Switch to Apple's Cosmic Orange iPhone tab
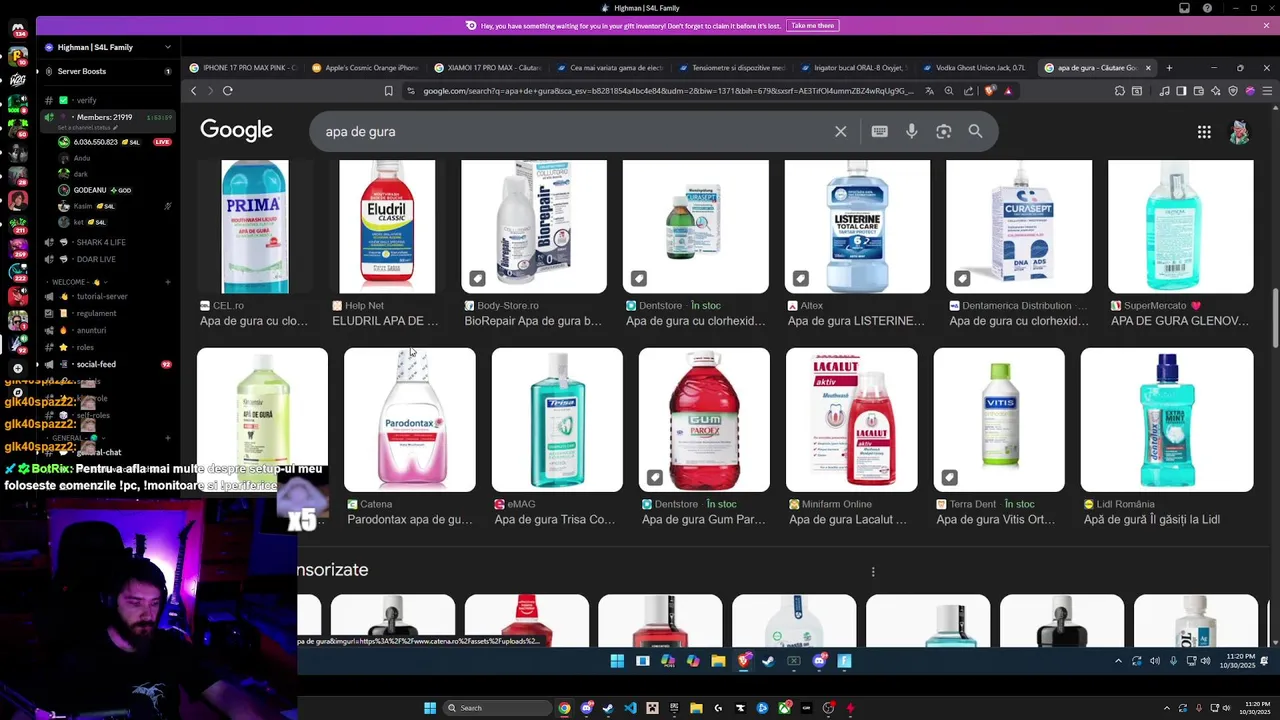 [365, 68]
